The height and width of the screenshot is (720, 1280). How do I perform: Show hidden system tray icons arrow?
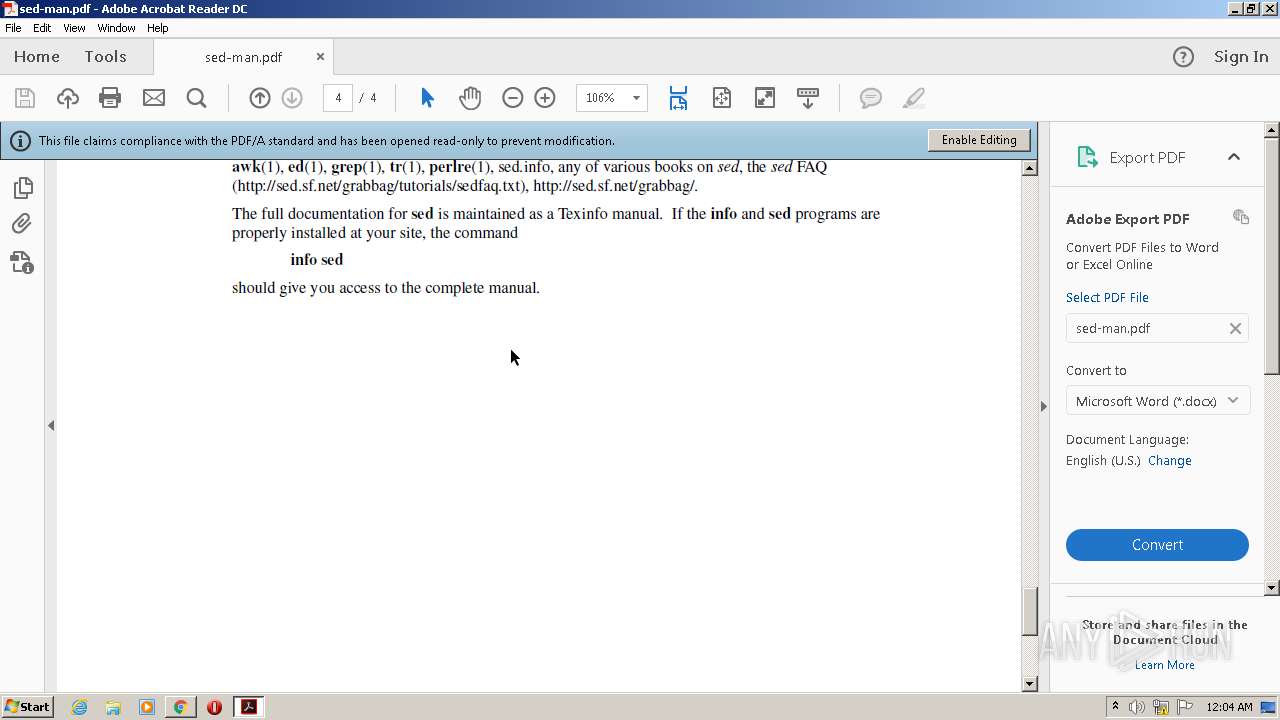coord(1116,707)
